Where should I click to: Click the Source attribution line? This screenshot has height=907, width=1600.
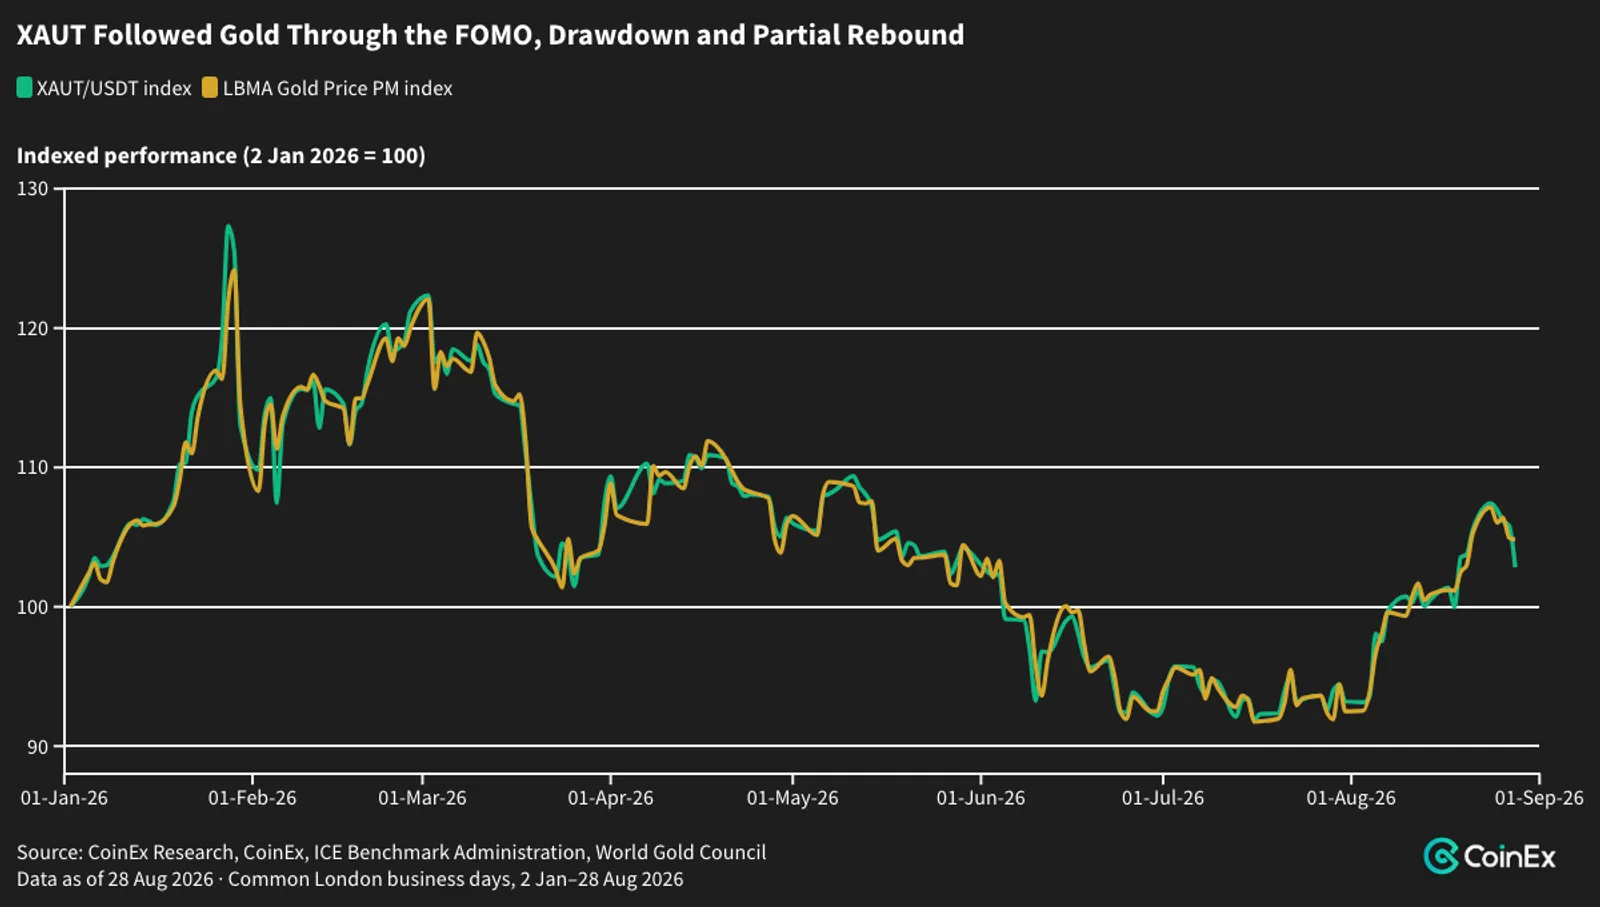(391, 852)
